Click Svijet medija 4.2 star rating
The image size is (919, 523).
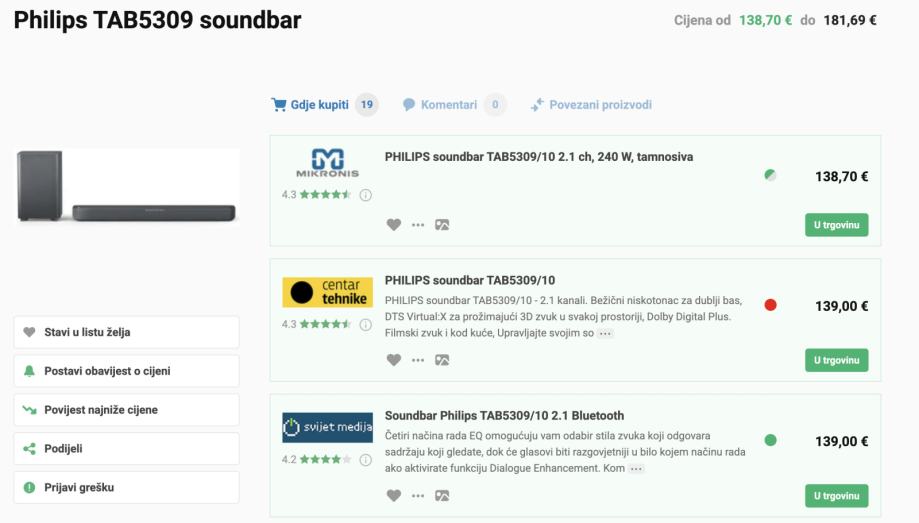(316, 459)
